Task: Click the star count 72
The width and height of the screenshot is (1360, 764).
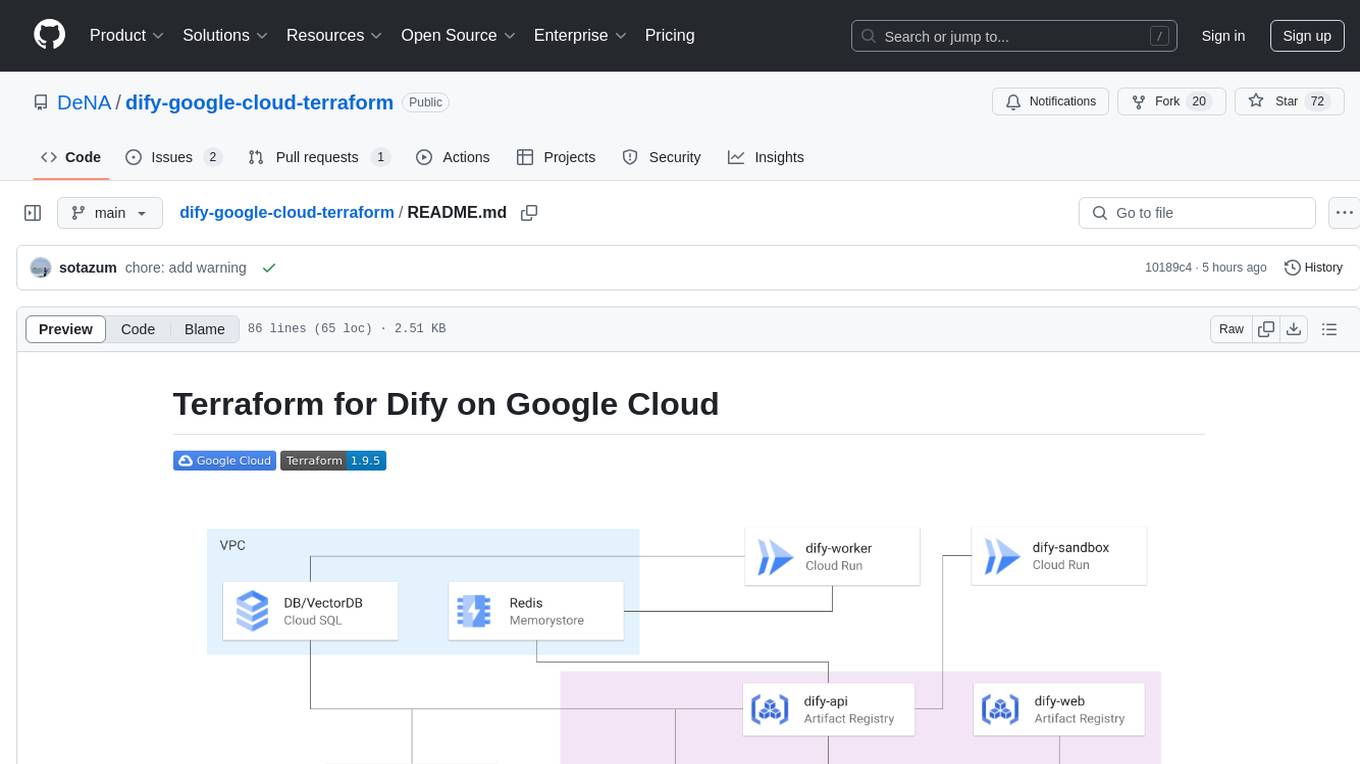Action: pyautogui.click(x=1317, y=101)
